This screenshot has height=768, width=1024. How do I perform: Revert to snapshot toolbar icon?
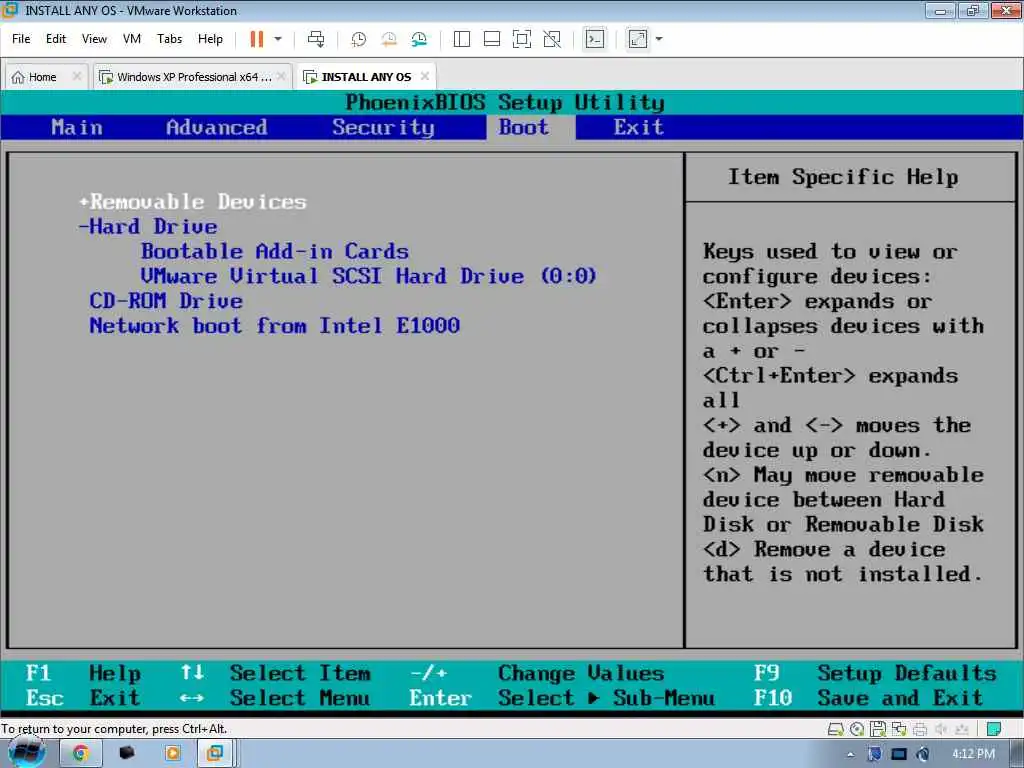point(389,39)
